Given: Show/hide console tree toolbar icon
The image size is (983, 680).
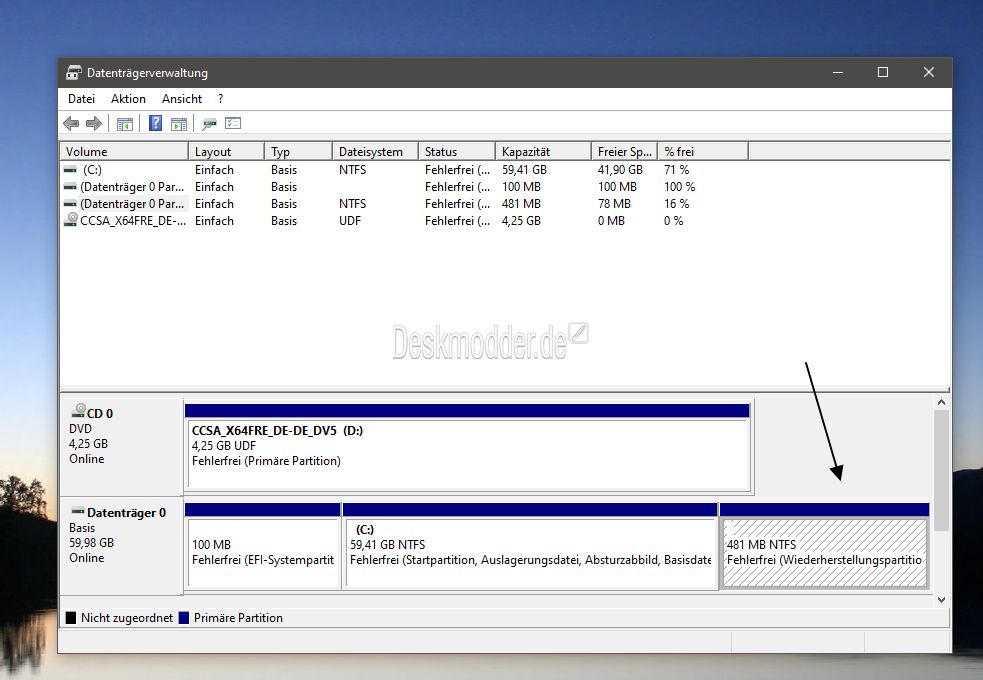Looking at the screenshot, I should 125,123.
